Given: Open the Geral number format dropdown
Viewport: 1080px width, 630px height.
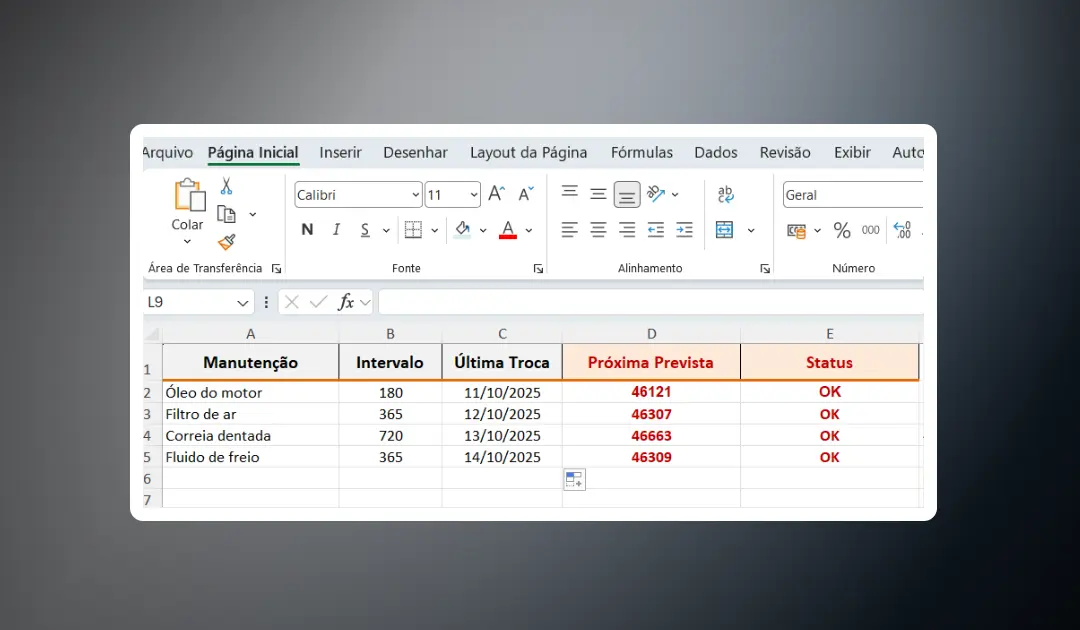Looking at the screenshot, I should point(852,195).
